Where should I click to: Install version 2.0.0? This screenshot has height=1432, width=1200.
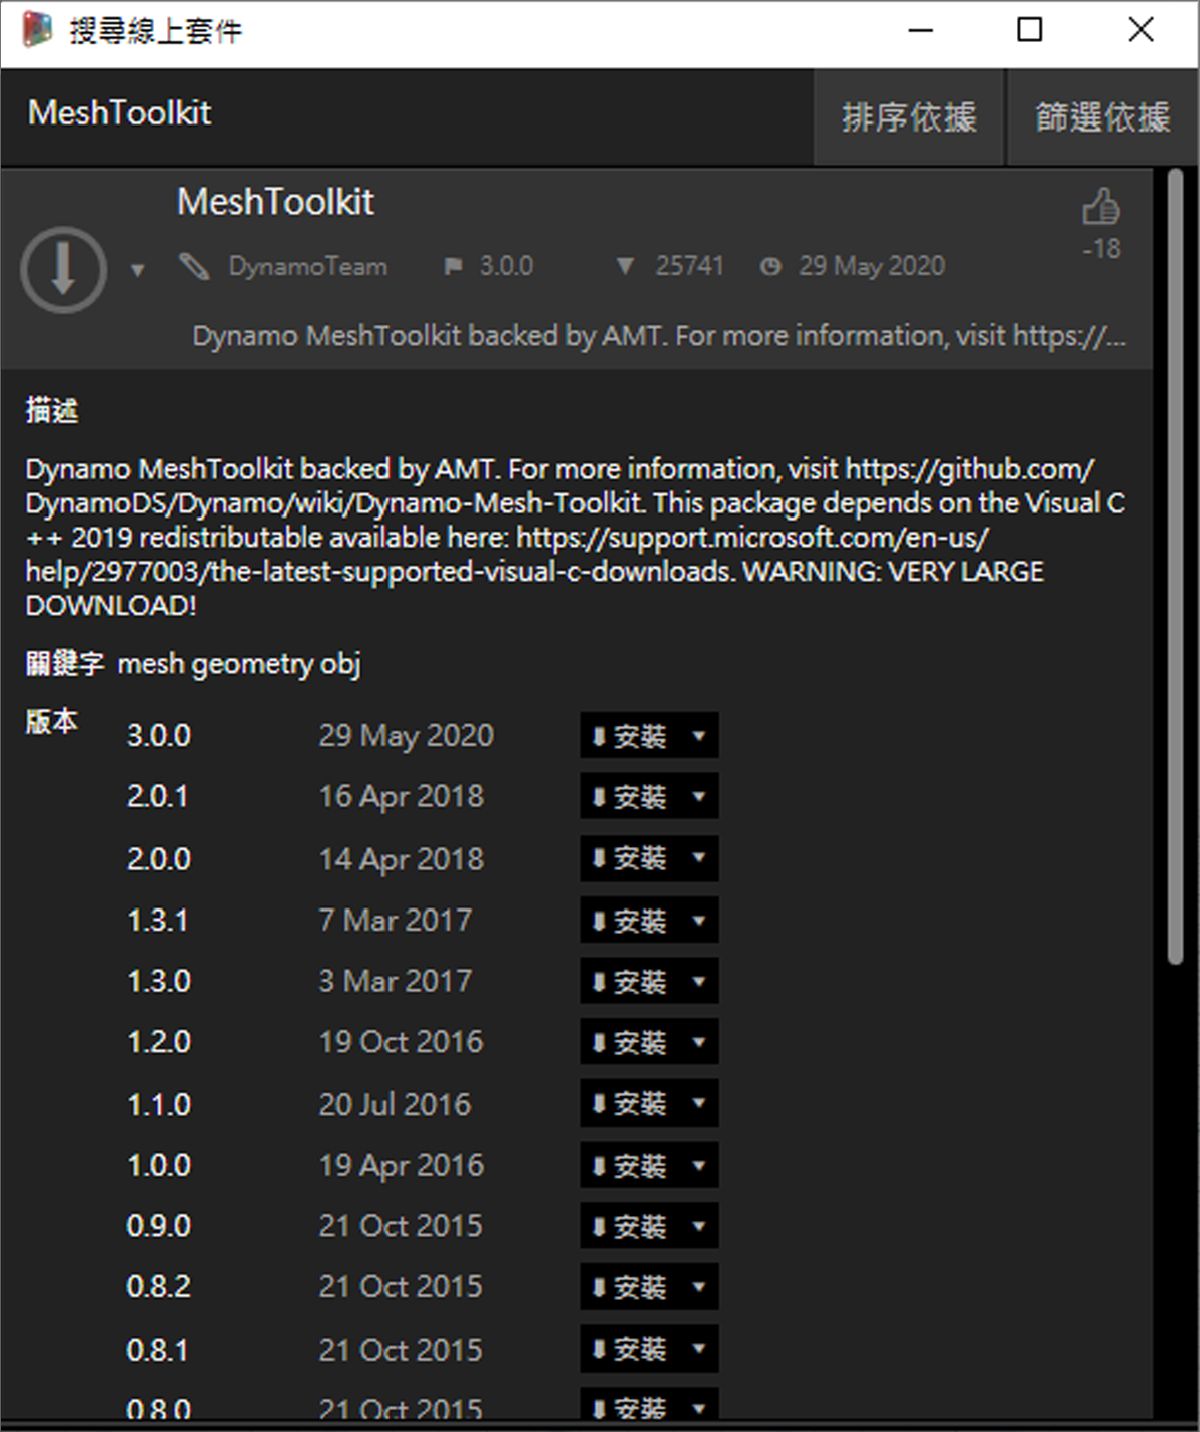tap(629, 858)
